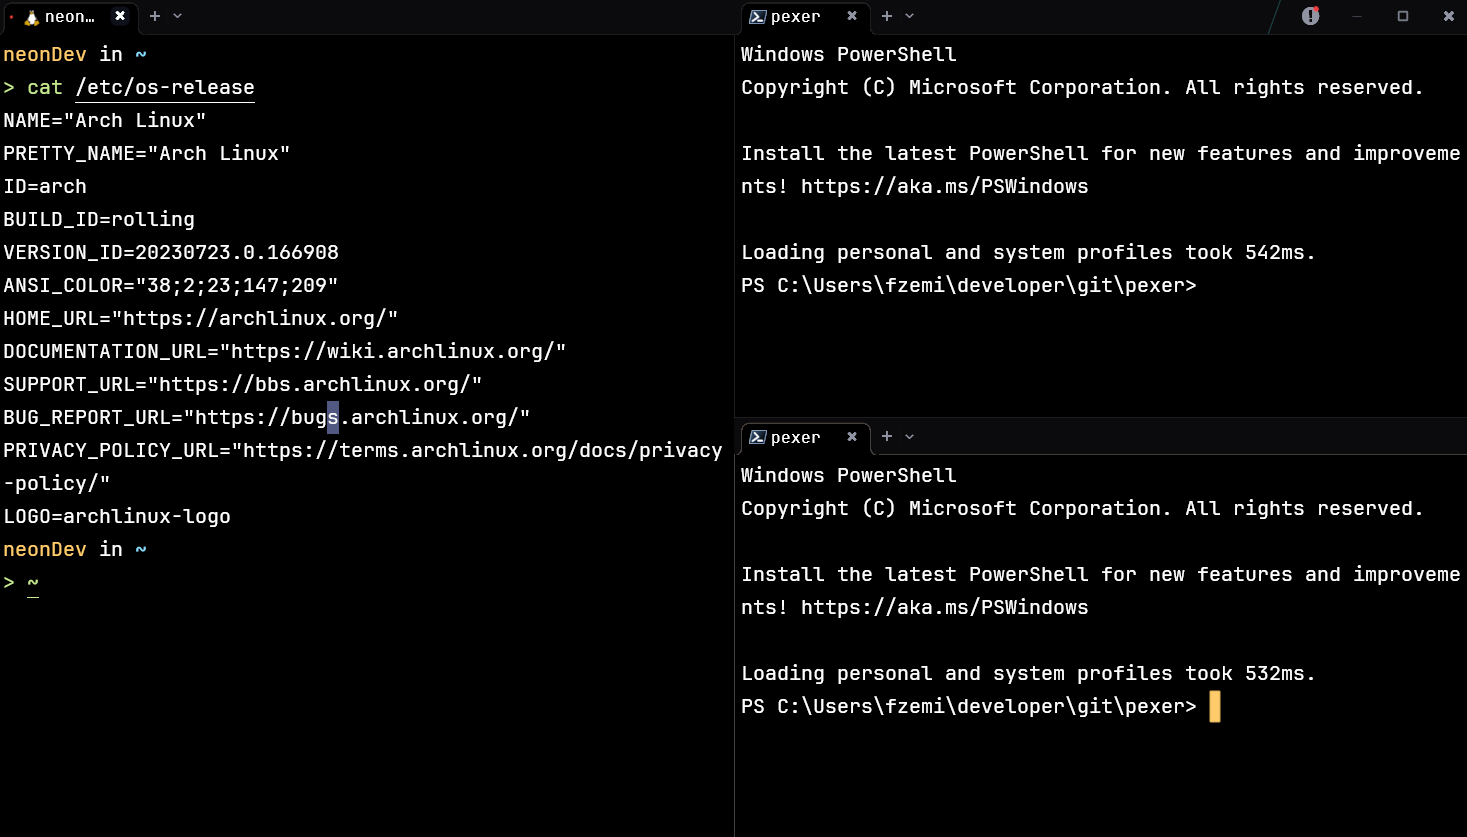Click the https://archlinux.org/ HOME_URL value
Screen dimensions: 1467x837
click(x=255, y=319)
